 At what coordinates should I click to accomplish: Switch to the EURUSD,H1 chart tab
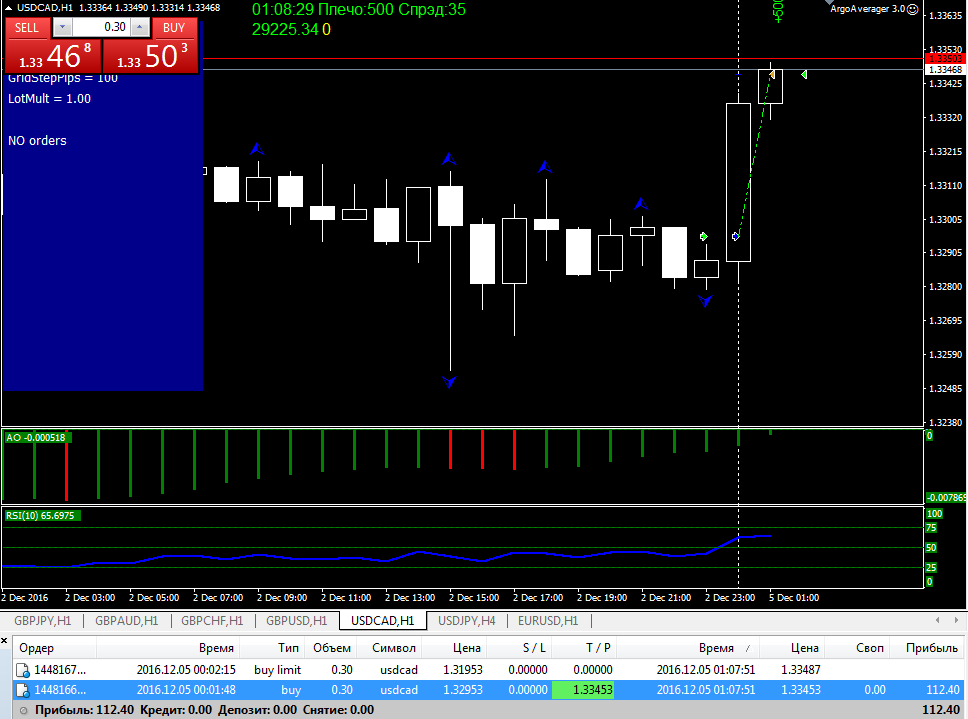click(548, 621)
